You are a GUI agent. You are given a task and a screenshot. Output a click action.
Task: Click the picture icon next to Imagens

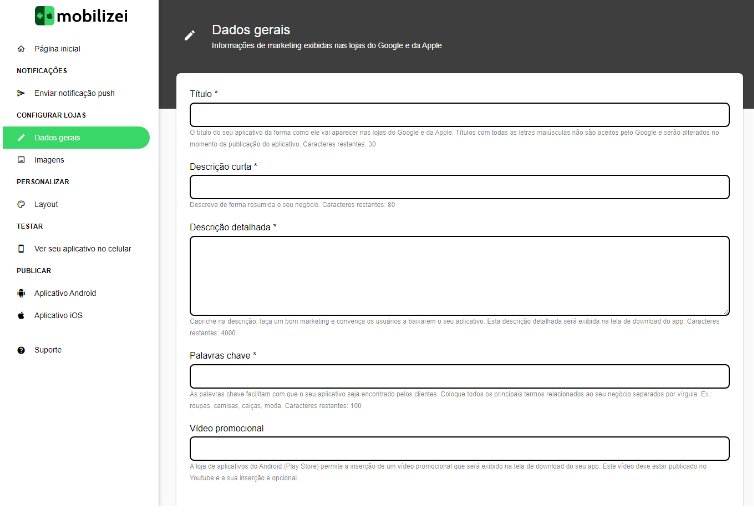pyautogui.click(x=21, y=160)
